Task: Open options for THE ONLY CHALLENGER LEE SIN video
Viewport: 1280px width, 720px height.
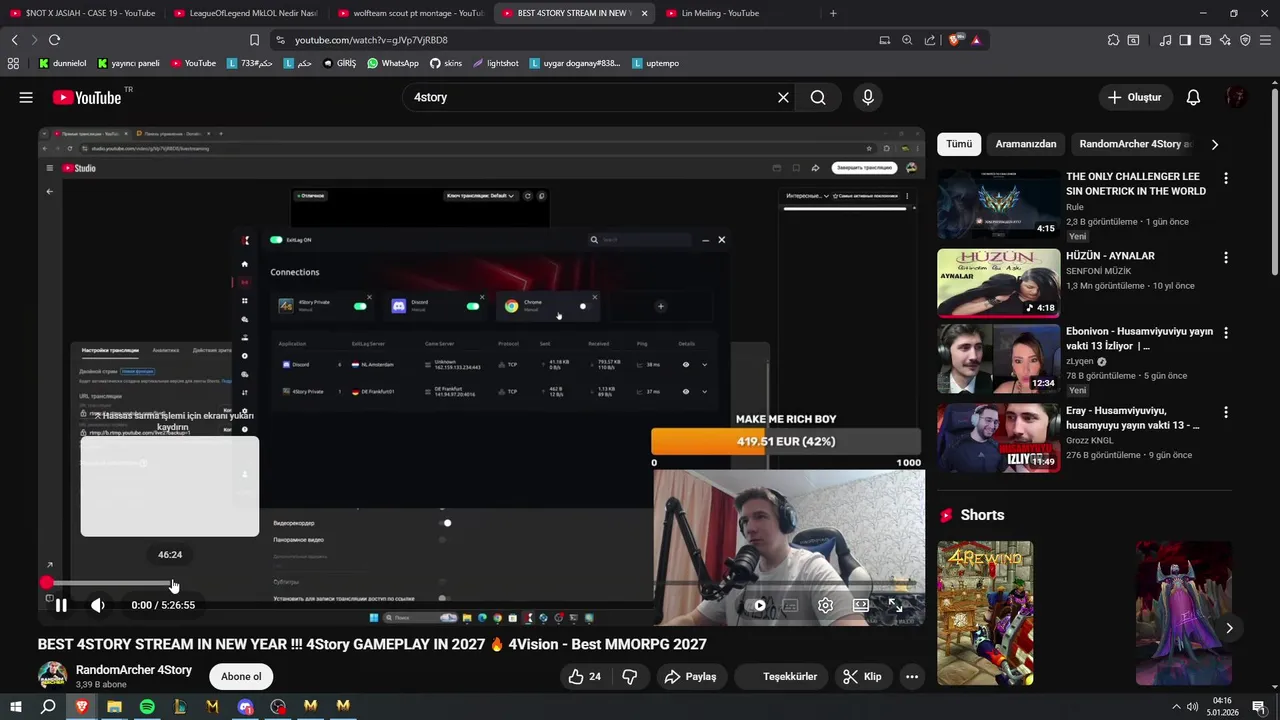Action: tap(1226, 178)
